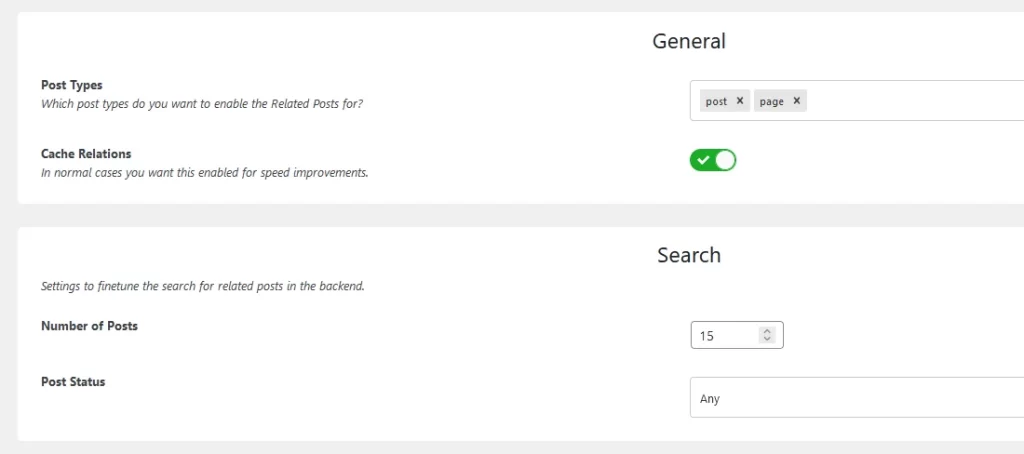Increase Number of Posts with up arrow
The width and height of the screenshot is (1024, 454).
click(x=767, y=331)
